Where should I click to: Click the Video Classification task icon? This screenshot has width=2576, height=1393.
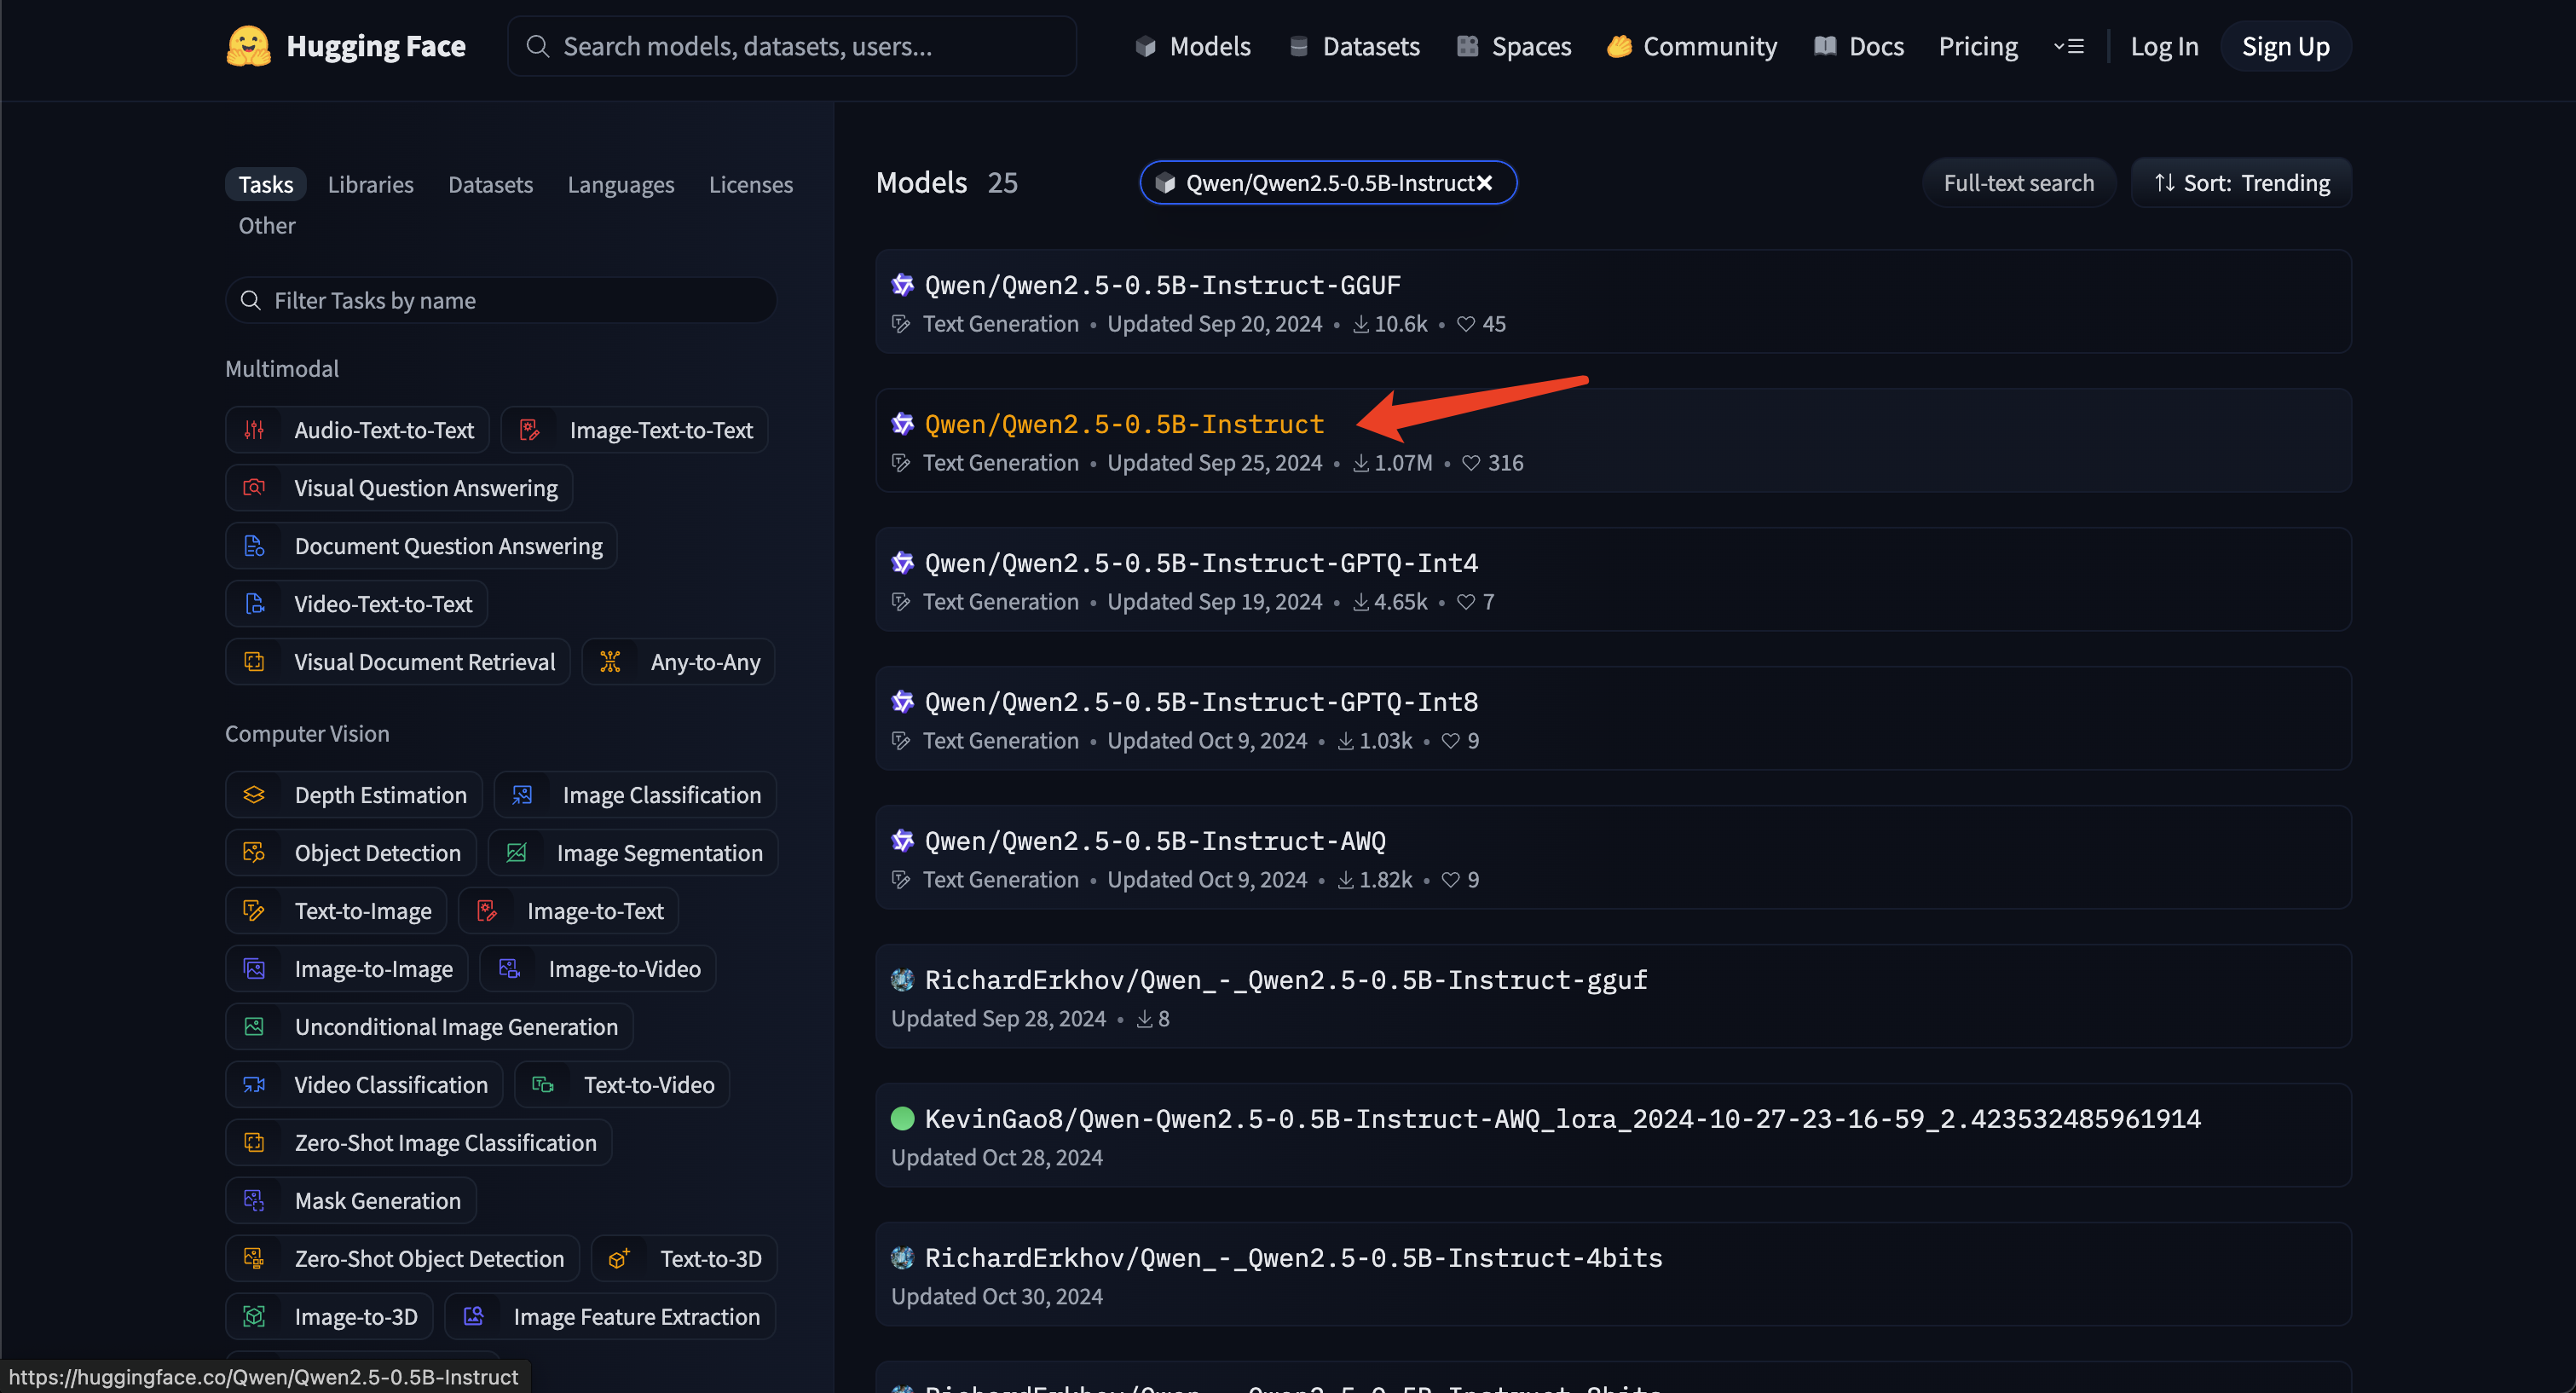[x=254, y=1085]
